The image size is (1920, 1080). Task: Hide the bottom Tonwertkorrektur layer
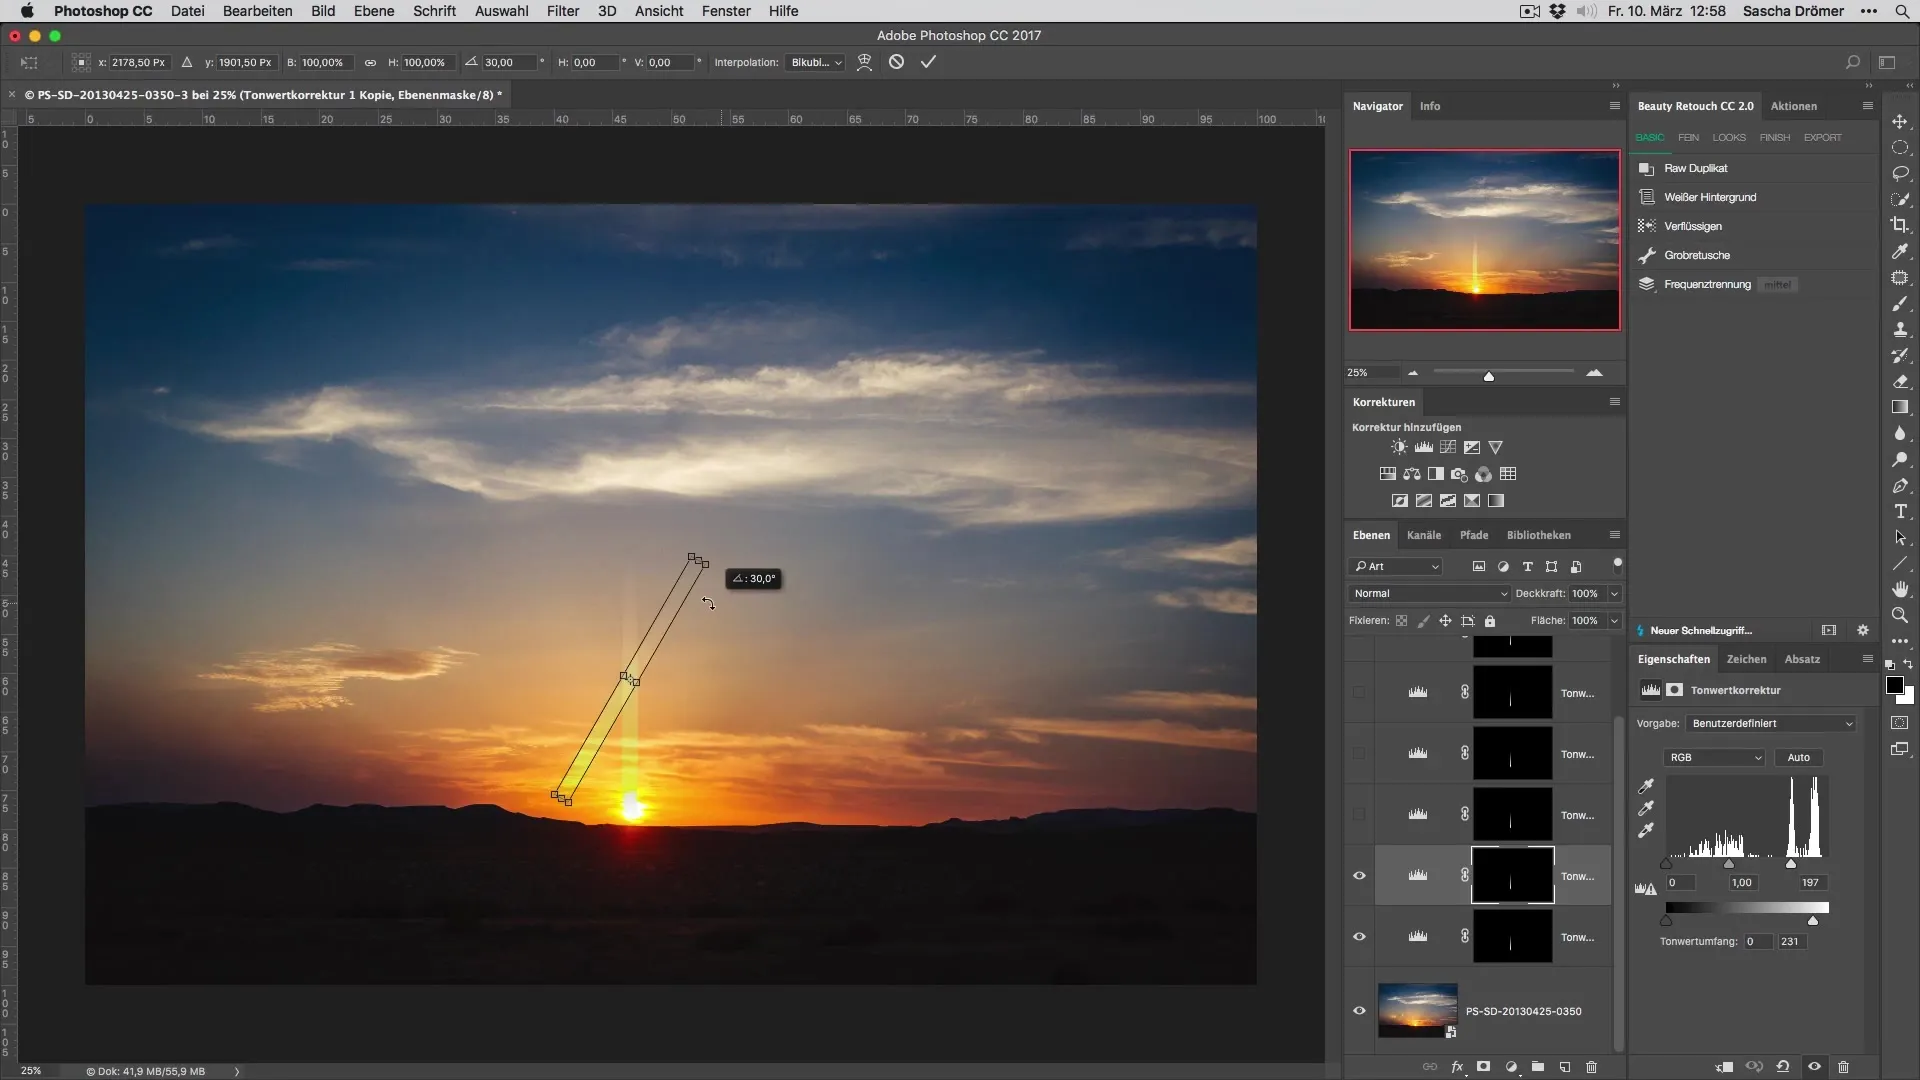pos(1359,937)
